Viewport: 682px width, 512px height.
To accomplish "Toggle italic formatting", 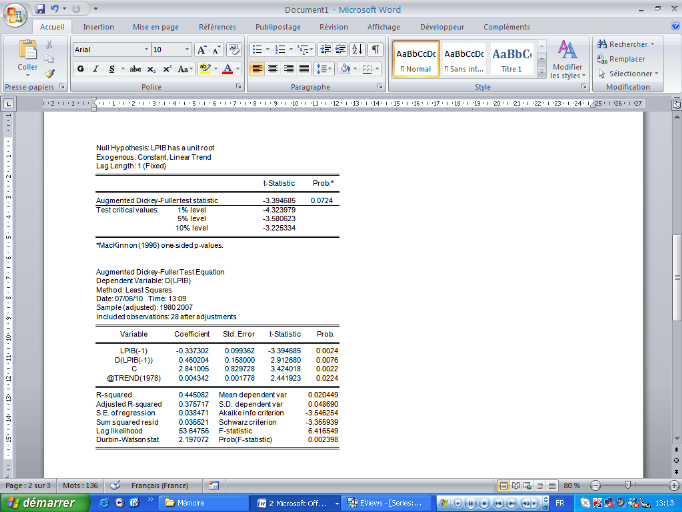I will tap(95, 69).
